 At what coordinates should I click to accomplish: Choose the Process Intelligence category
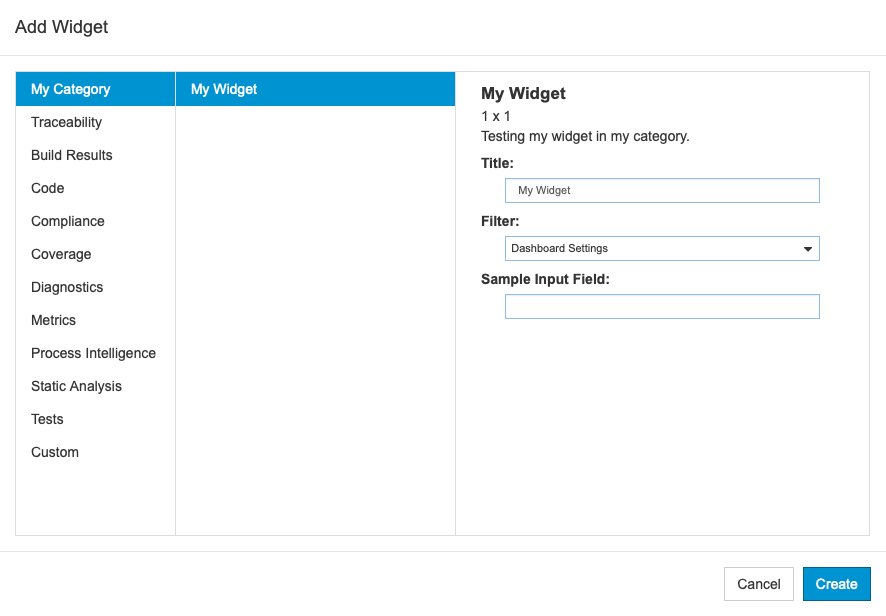point(95,353)
